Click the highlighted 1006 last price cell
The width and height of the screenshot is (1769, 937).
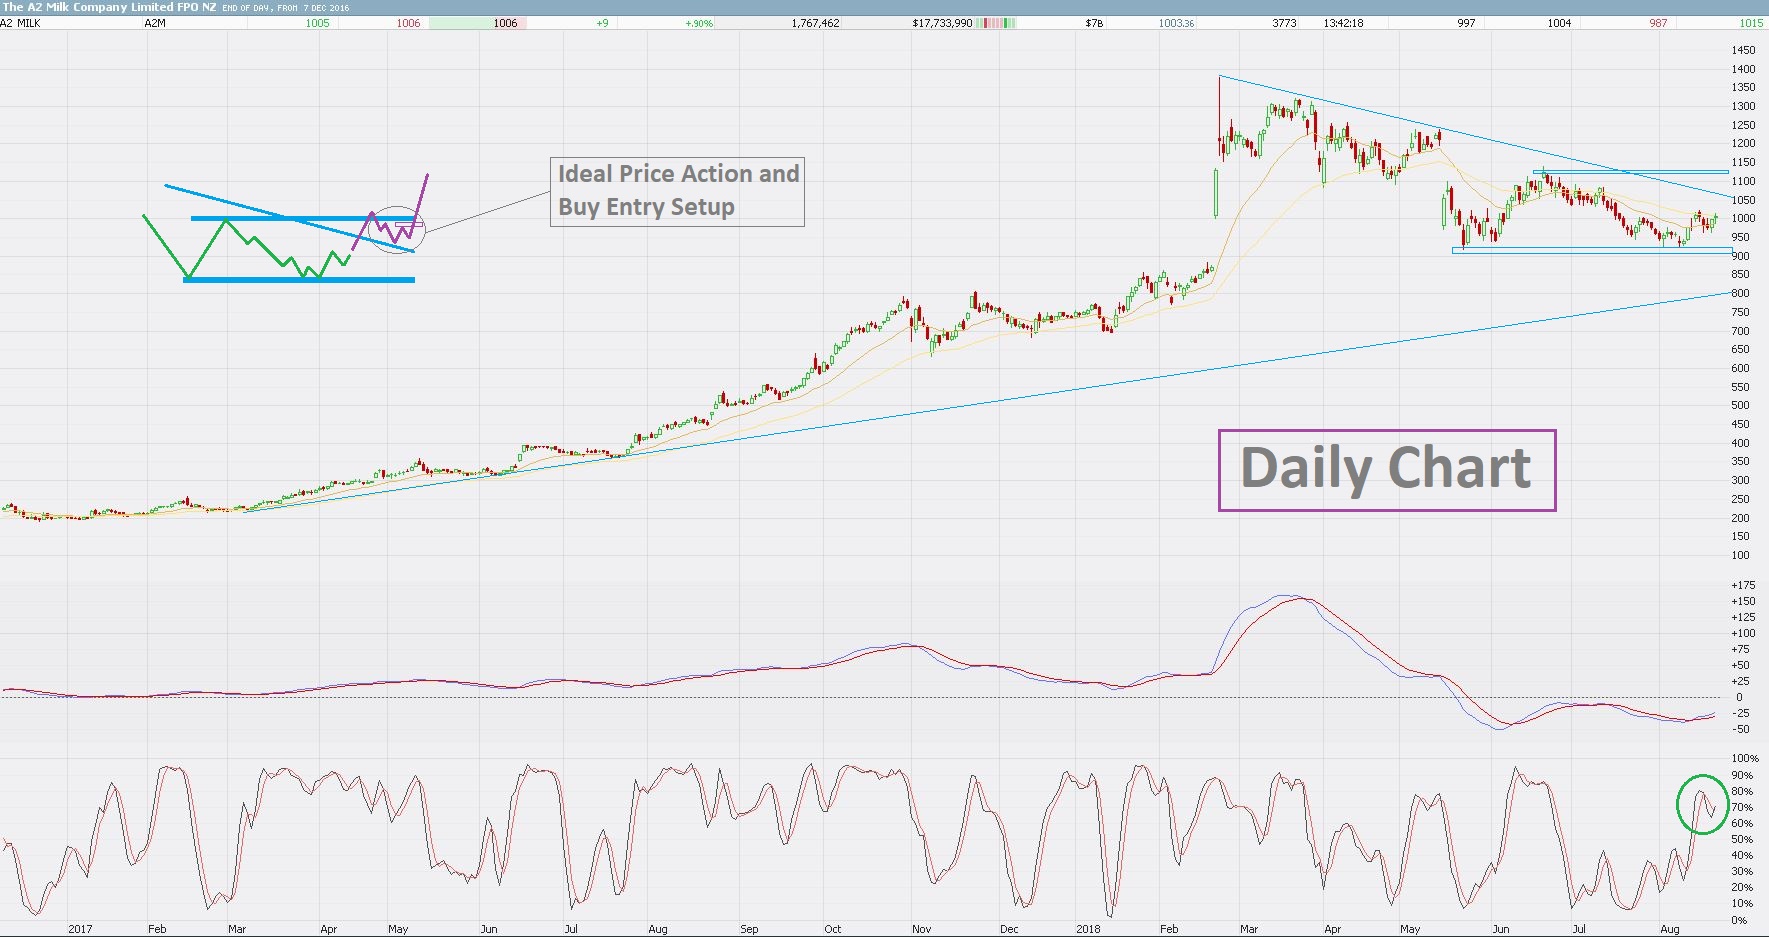(478, 23)
